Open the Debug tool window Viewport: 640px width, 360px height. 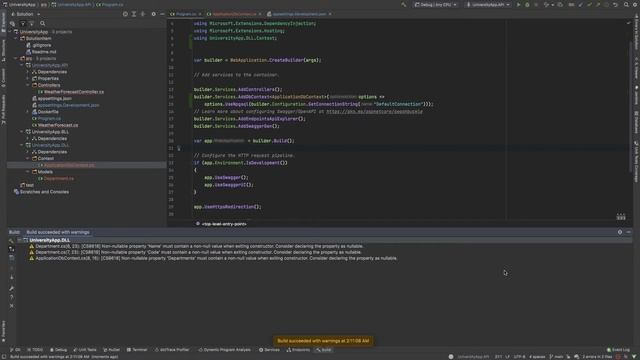tap(58, 350)
